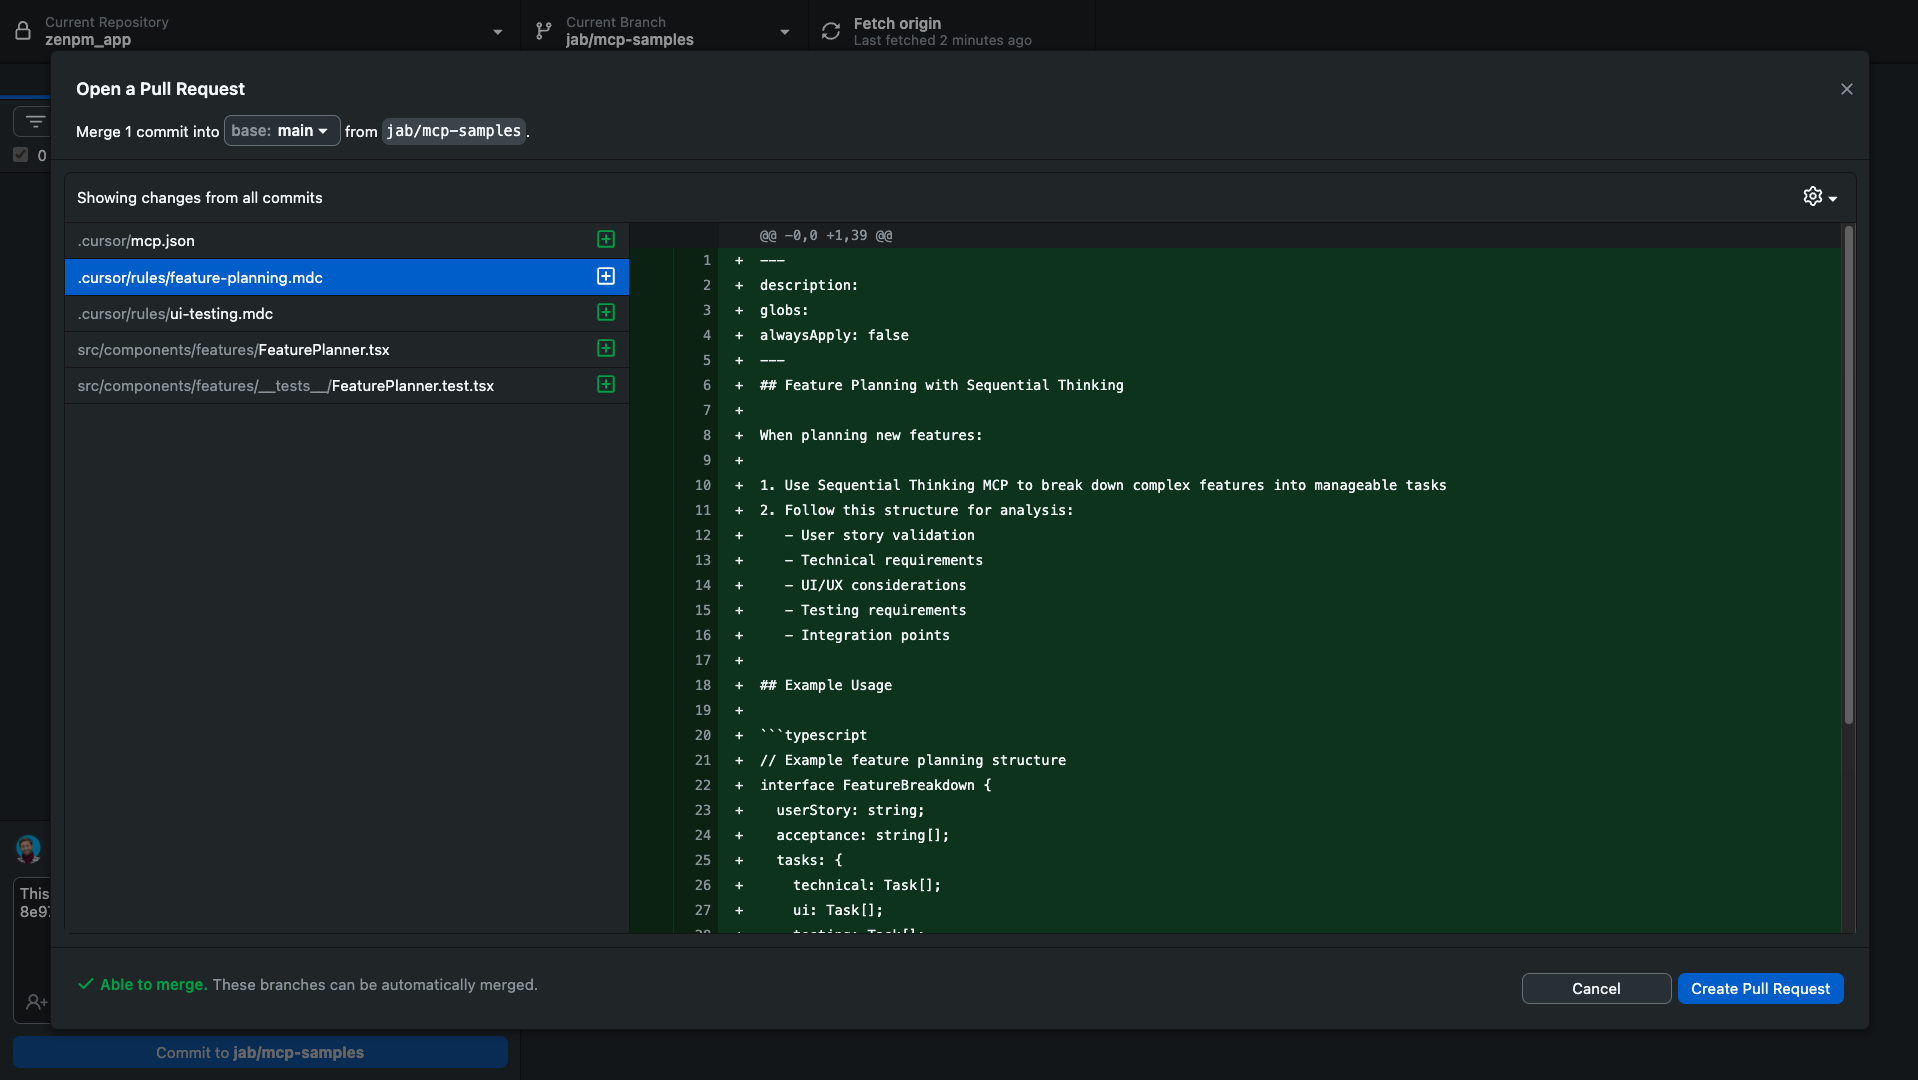This screenshot has width=1918, height=1080.
Task: Click diff line '## Example Usage'
Action: (x=825, y=685)
